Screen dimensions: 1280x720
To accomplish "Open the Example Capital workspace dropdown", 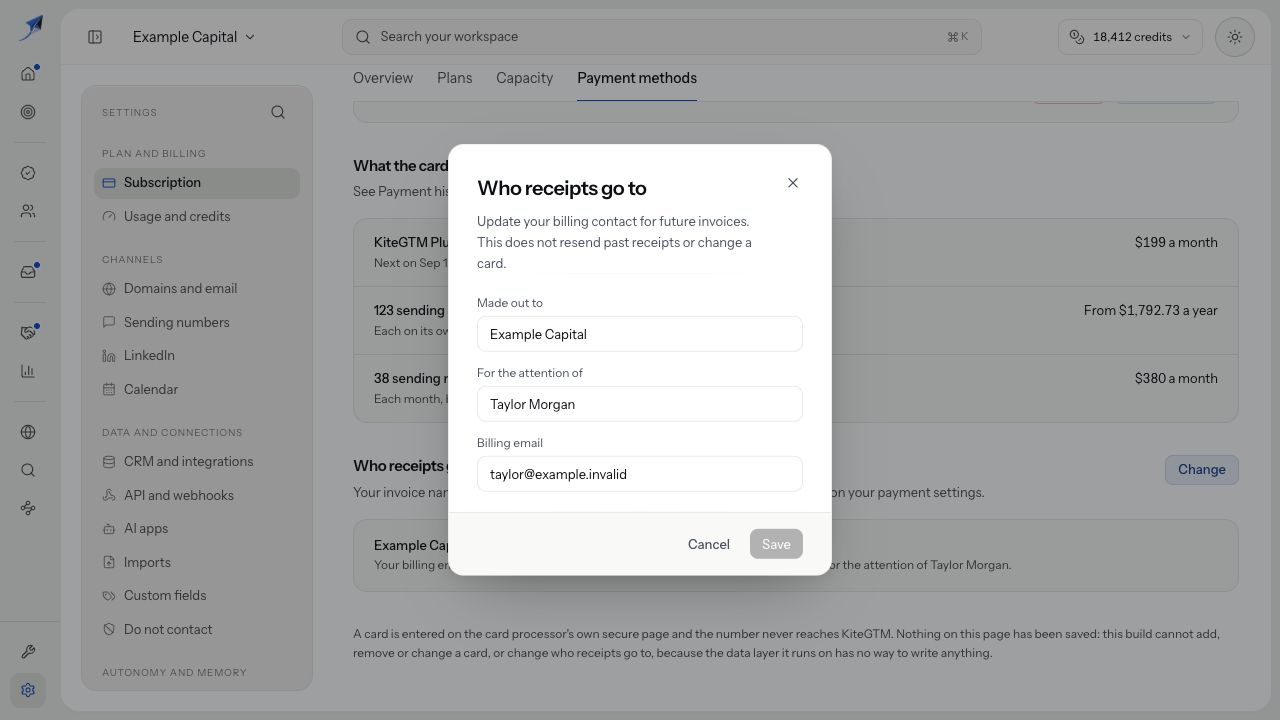I will click(194, 37).
